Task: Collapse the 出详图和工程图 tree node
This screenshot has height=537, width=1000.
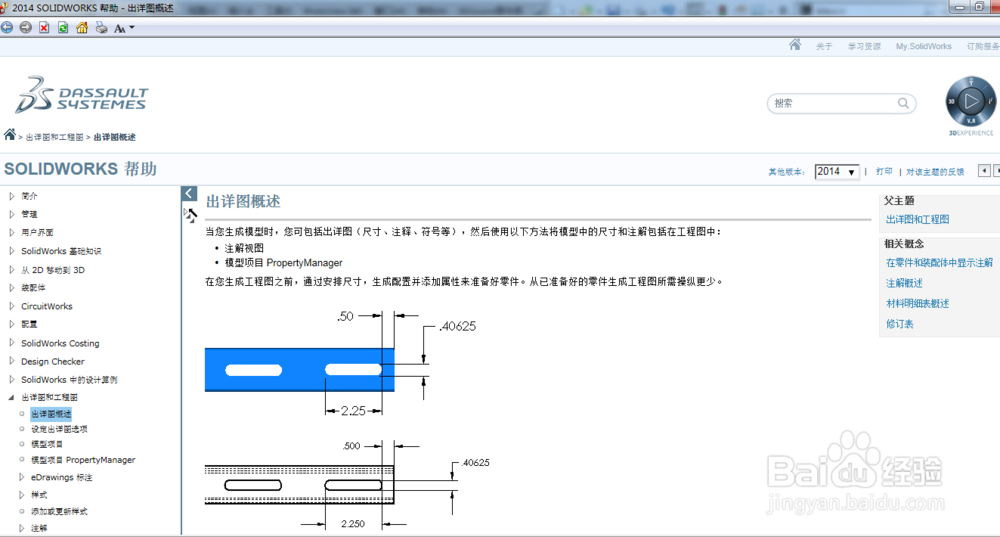Action: (11, 397)
